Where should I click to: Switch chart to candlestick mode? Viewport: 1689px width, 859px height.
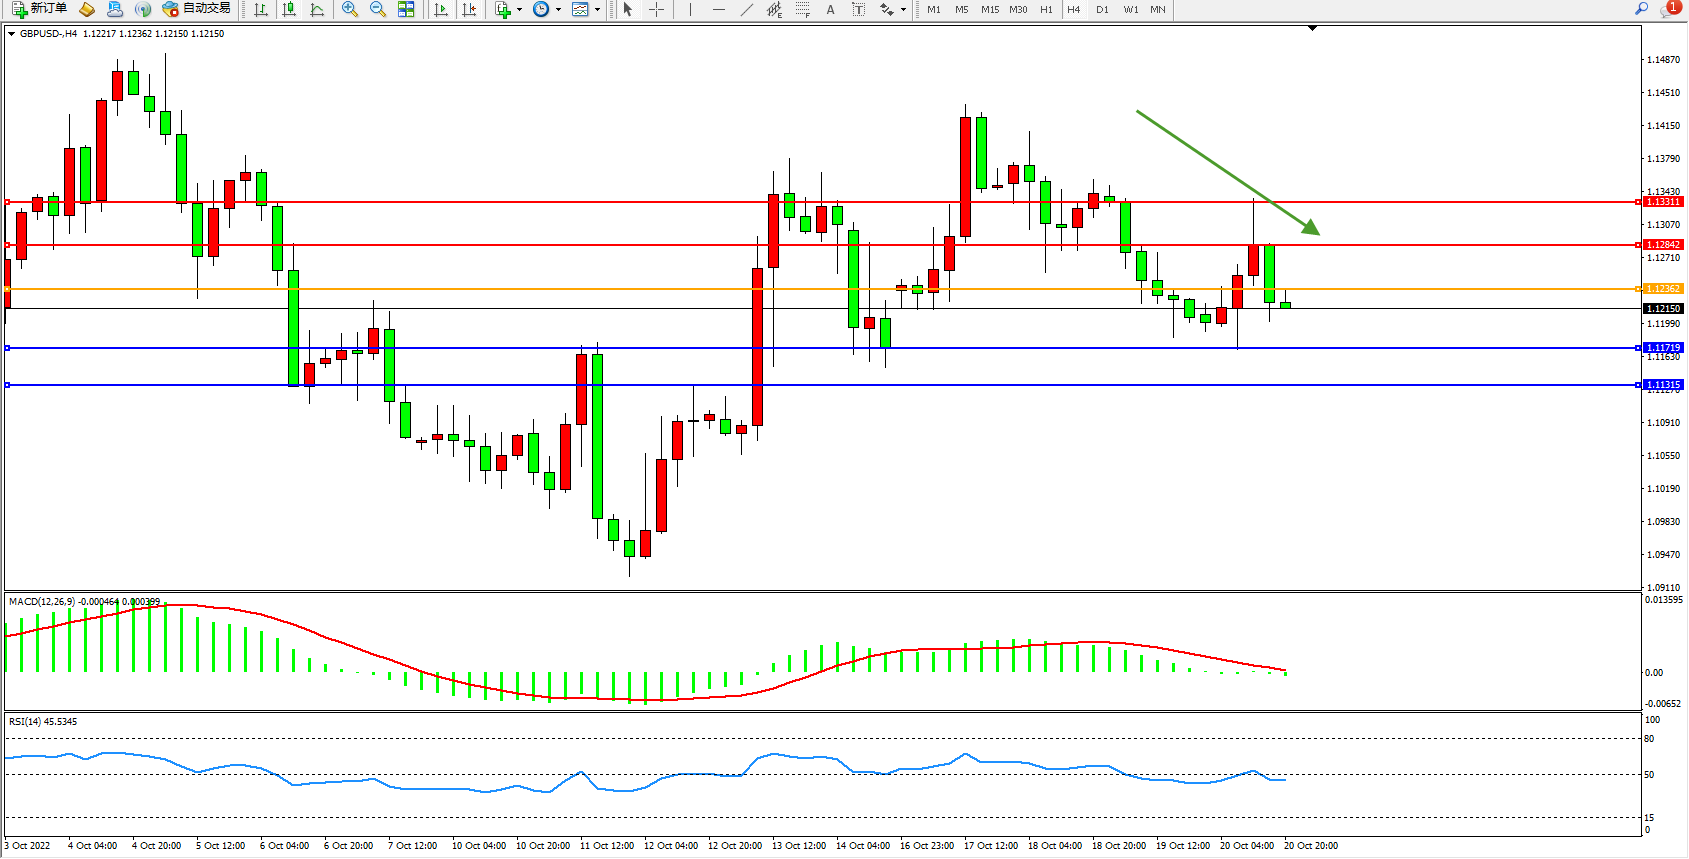pos(289,9)
